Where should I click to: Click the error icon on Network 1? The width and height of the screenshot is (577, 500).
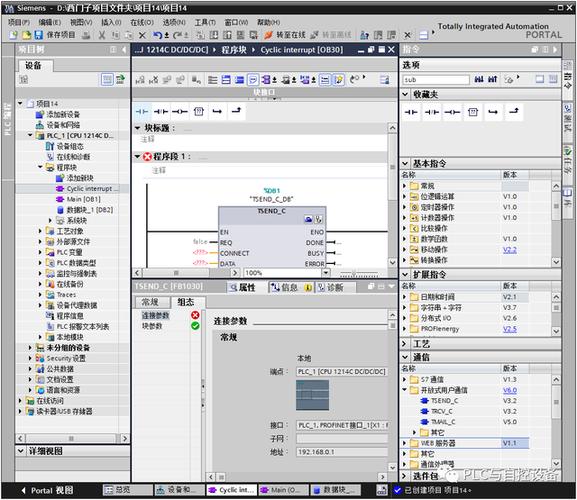148,157
